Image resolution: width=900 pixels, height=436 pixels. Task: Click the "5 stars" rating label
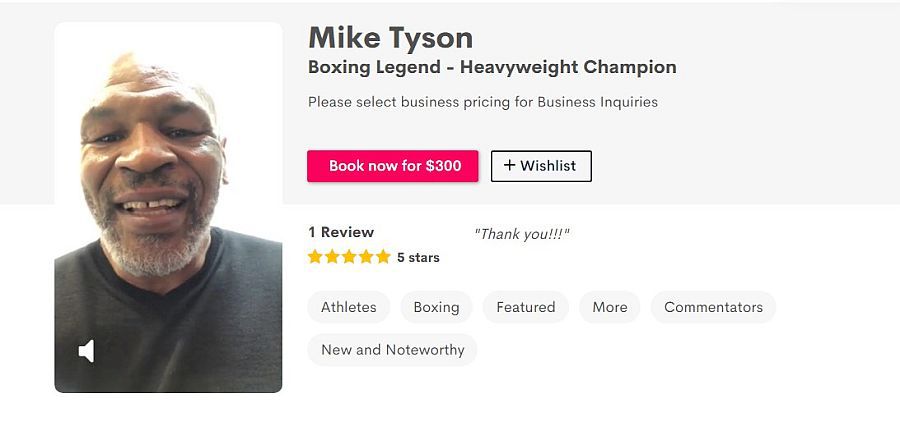(x=418, y=258)
